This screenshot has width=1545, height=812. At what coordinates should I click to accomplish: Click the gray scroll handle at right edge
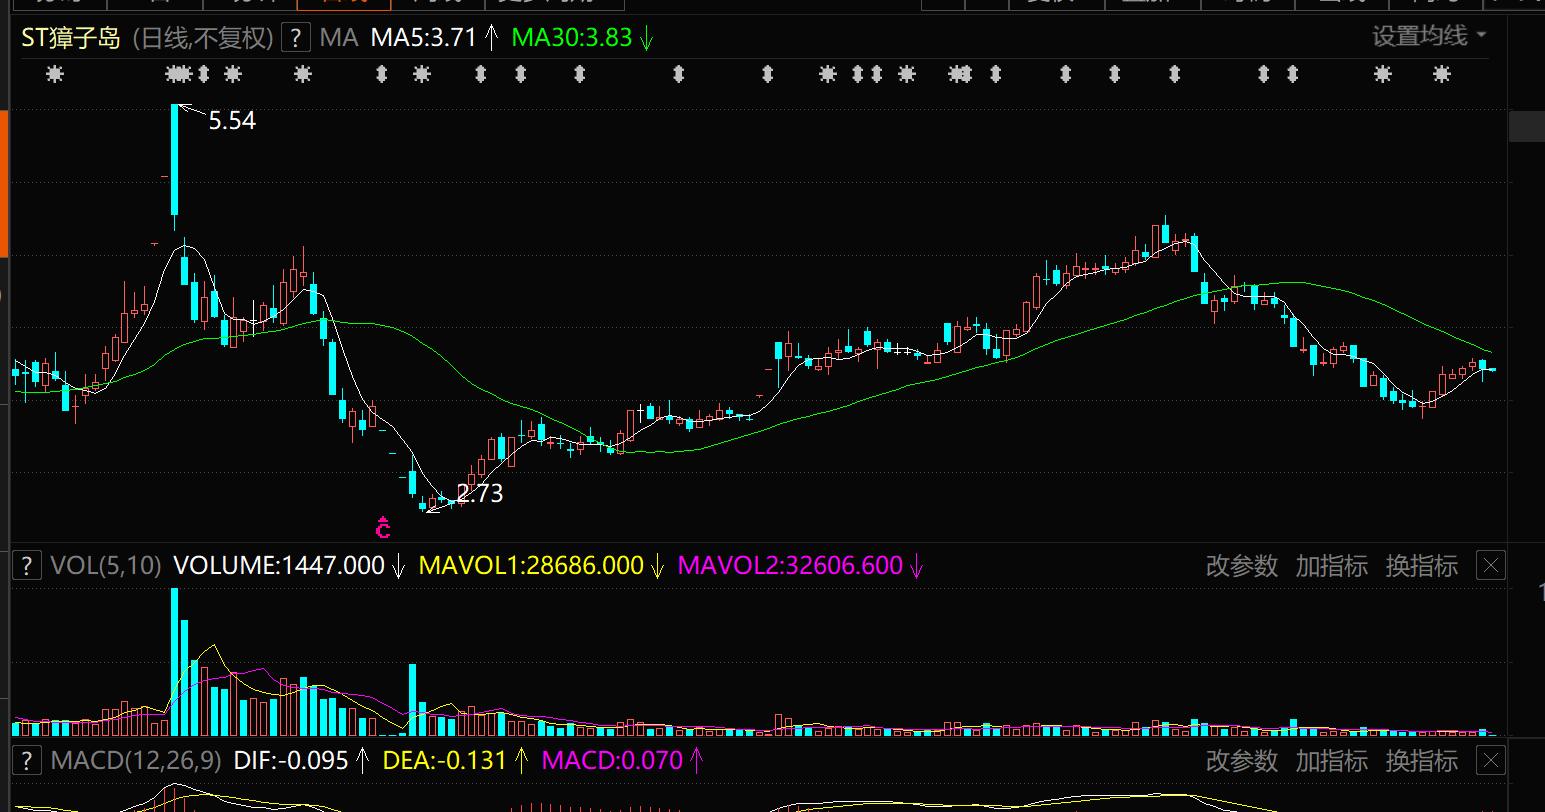tap(1526, 127)
